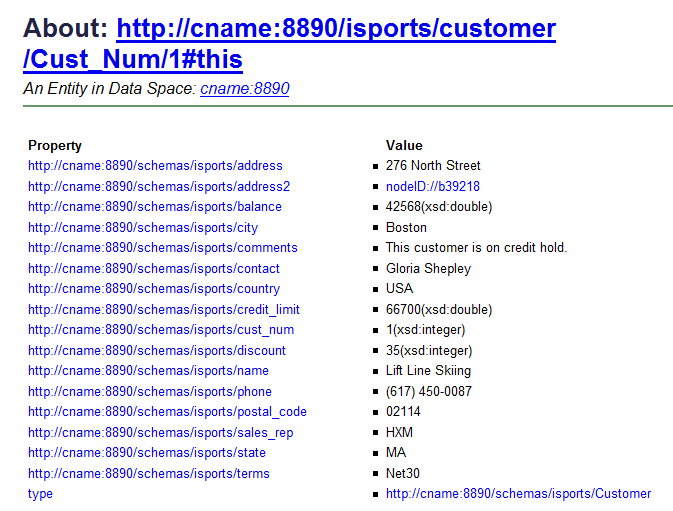The image size is (673, 511).
Task: Open the isports/address2 property link
Action: coord(158,186)
